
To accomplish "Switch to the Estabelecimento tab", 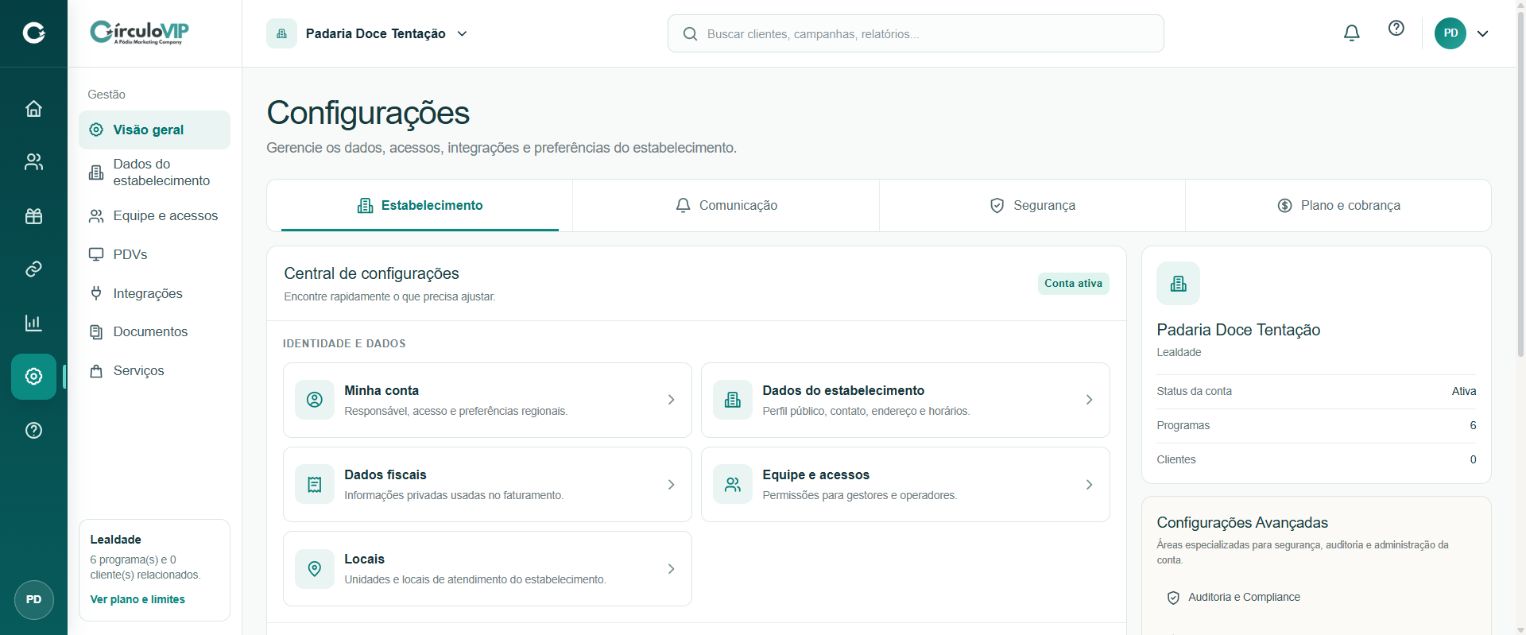I will click(420, 205).
